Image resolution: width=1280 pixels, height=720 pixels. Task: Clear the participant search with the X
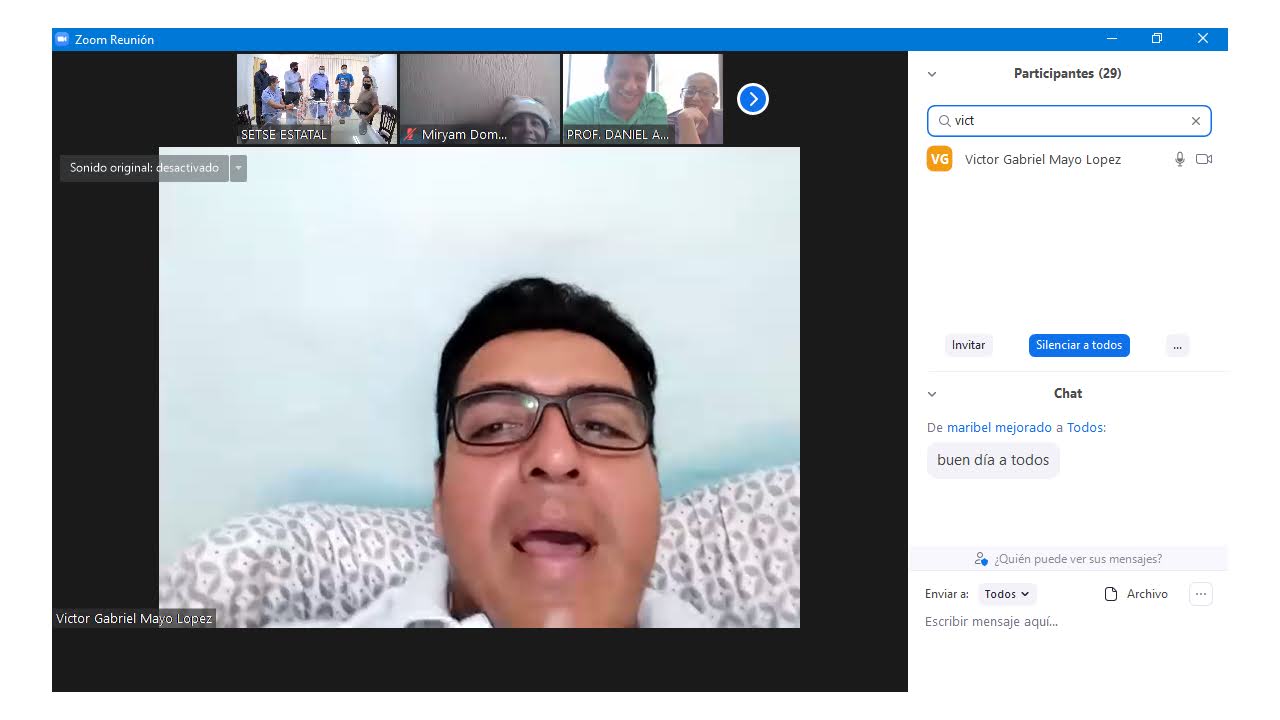(x=1195, y=121)
